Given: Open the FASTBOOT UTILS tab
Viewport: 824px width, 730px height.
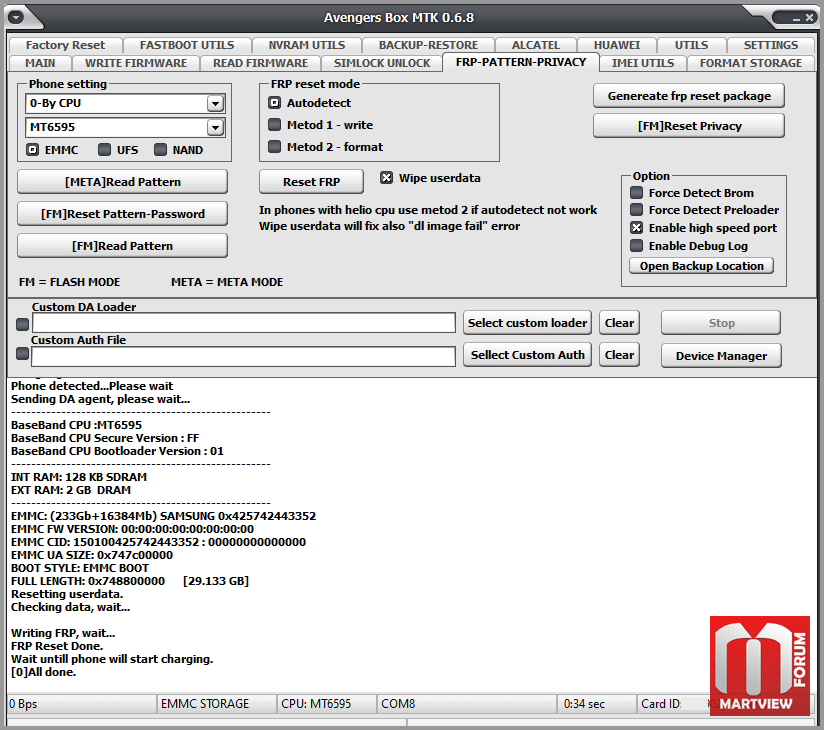Looking at the screenshot, I should click(x=187, y=45).
